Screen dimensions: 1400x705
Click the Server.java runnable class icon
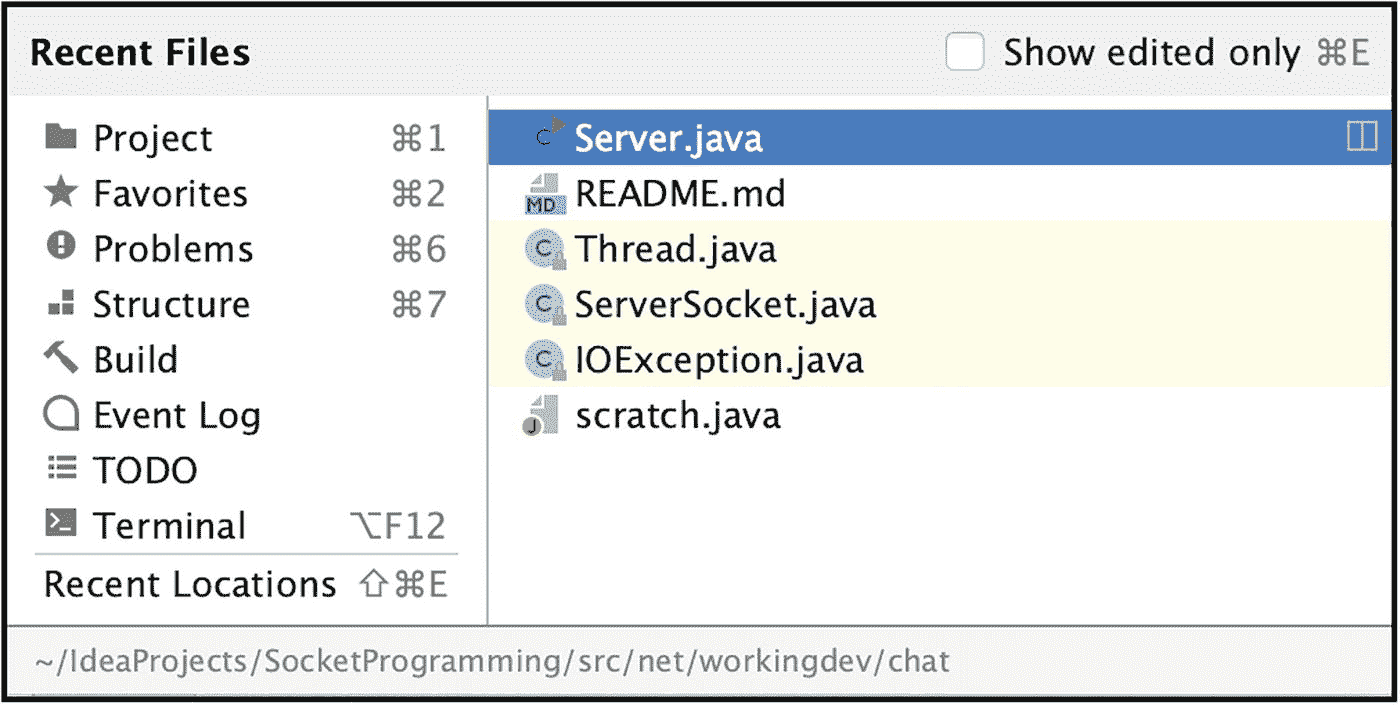point(549,134)
